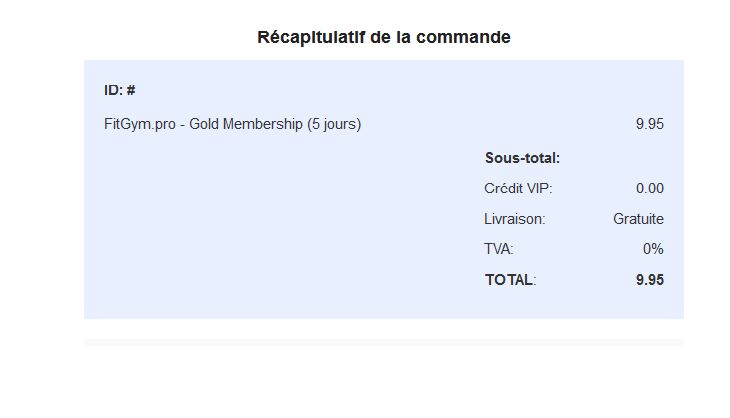Click the thin gray divider below the panel

(384, 343)
